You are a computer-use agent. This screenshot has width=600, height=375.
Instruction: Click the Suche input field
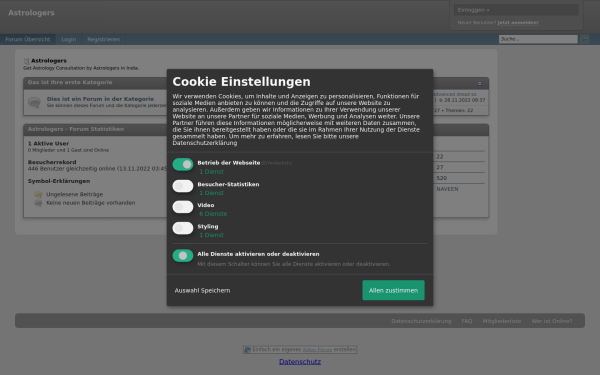click(x=538, y=39)
